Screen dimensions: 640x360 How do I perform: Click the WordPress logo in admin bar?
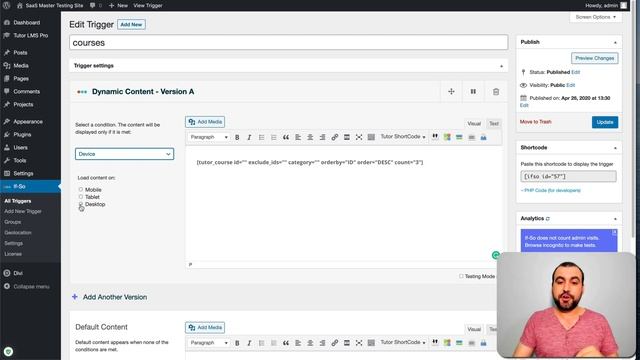click(7, 5)
